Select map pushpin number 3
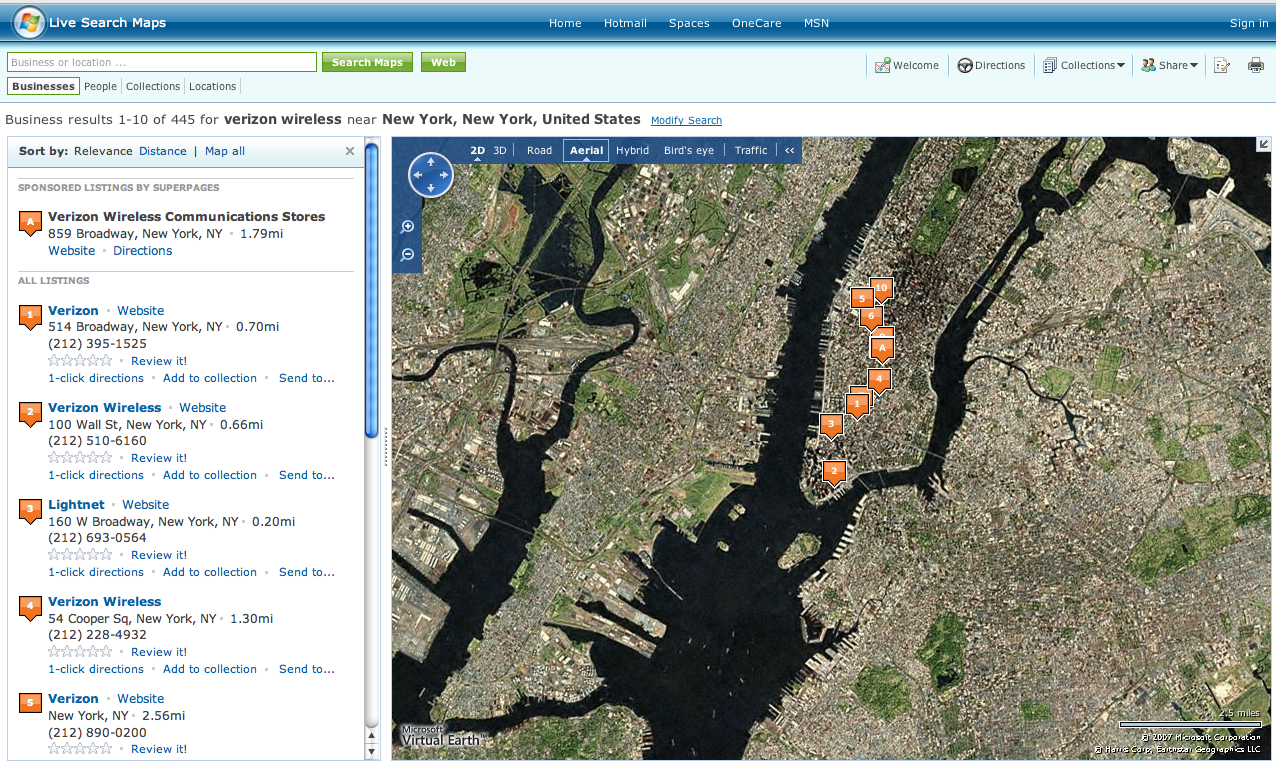The width and height of the screenshot is (1276, 764). 831,425
